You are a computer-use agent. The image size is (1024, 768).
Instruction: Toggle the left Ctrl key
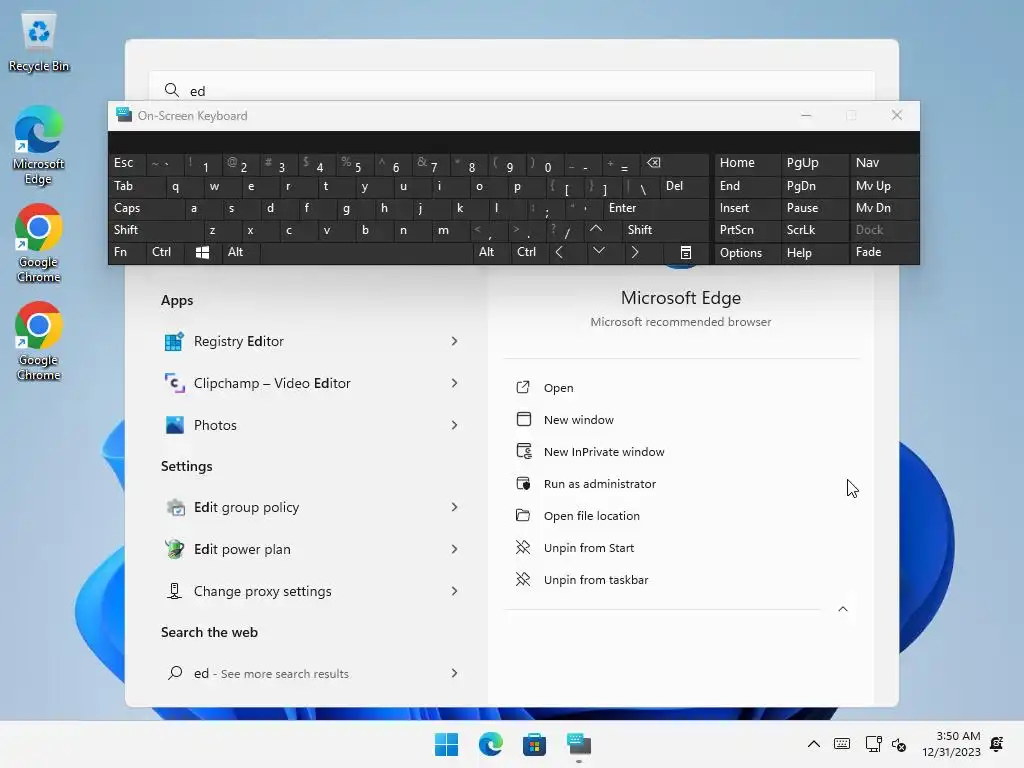165,252
